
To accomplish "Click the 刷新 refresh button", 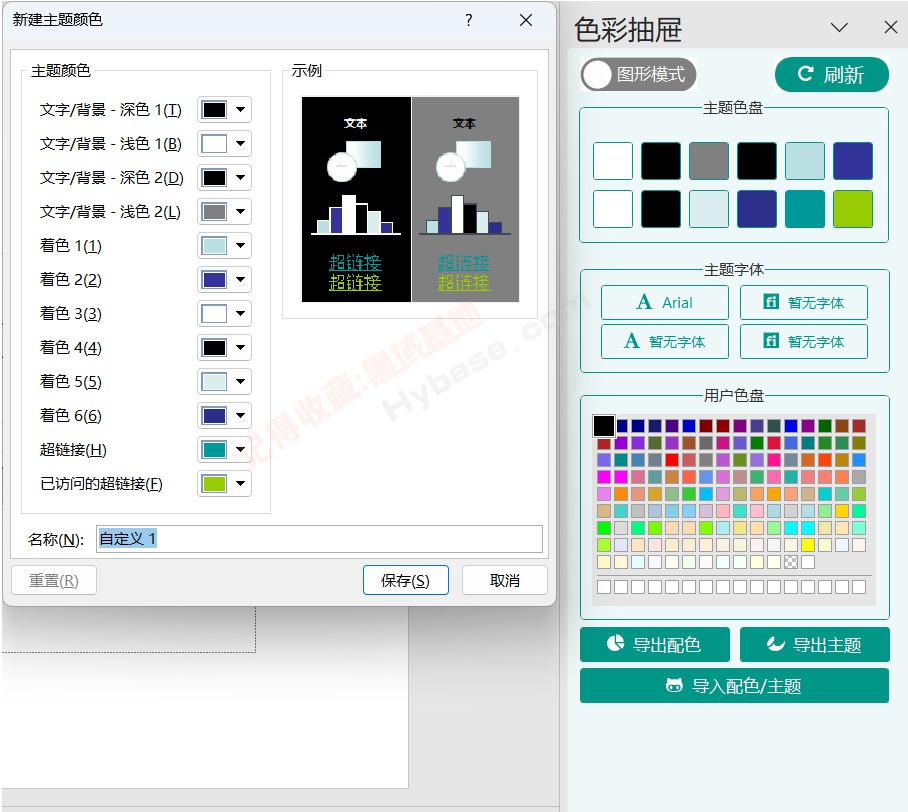I will point(832,75).
